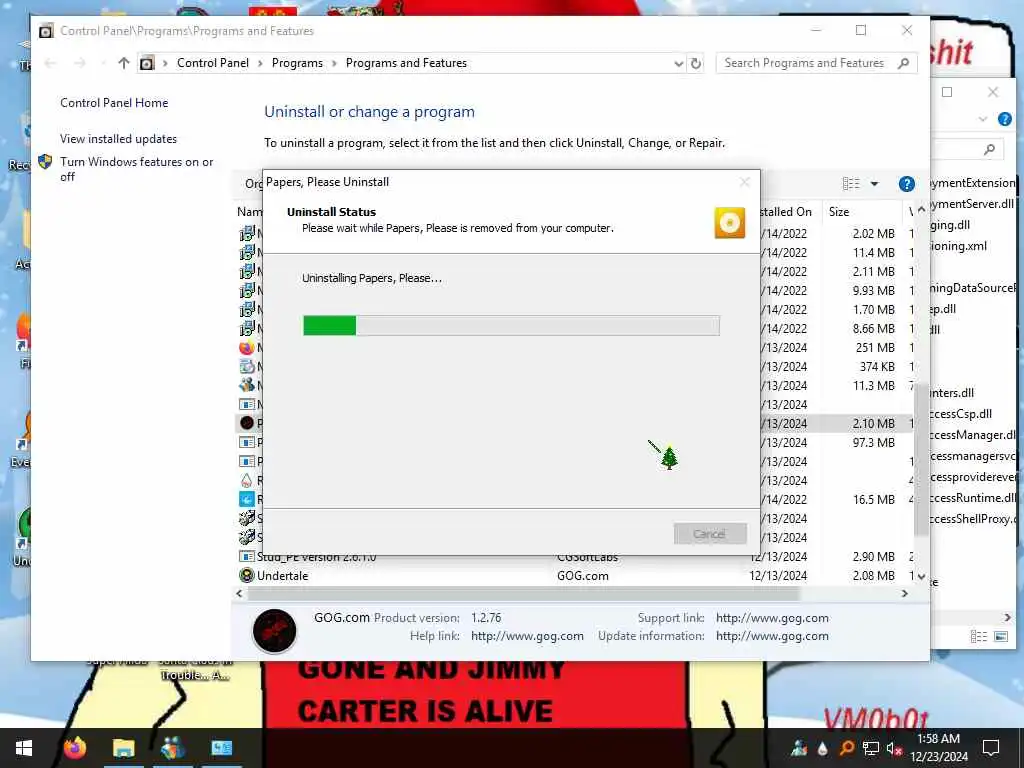Click the search magnifier in the background Explorer window

[989, 150]
